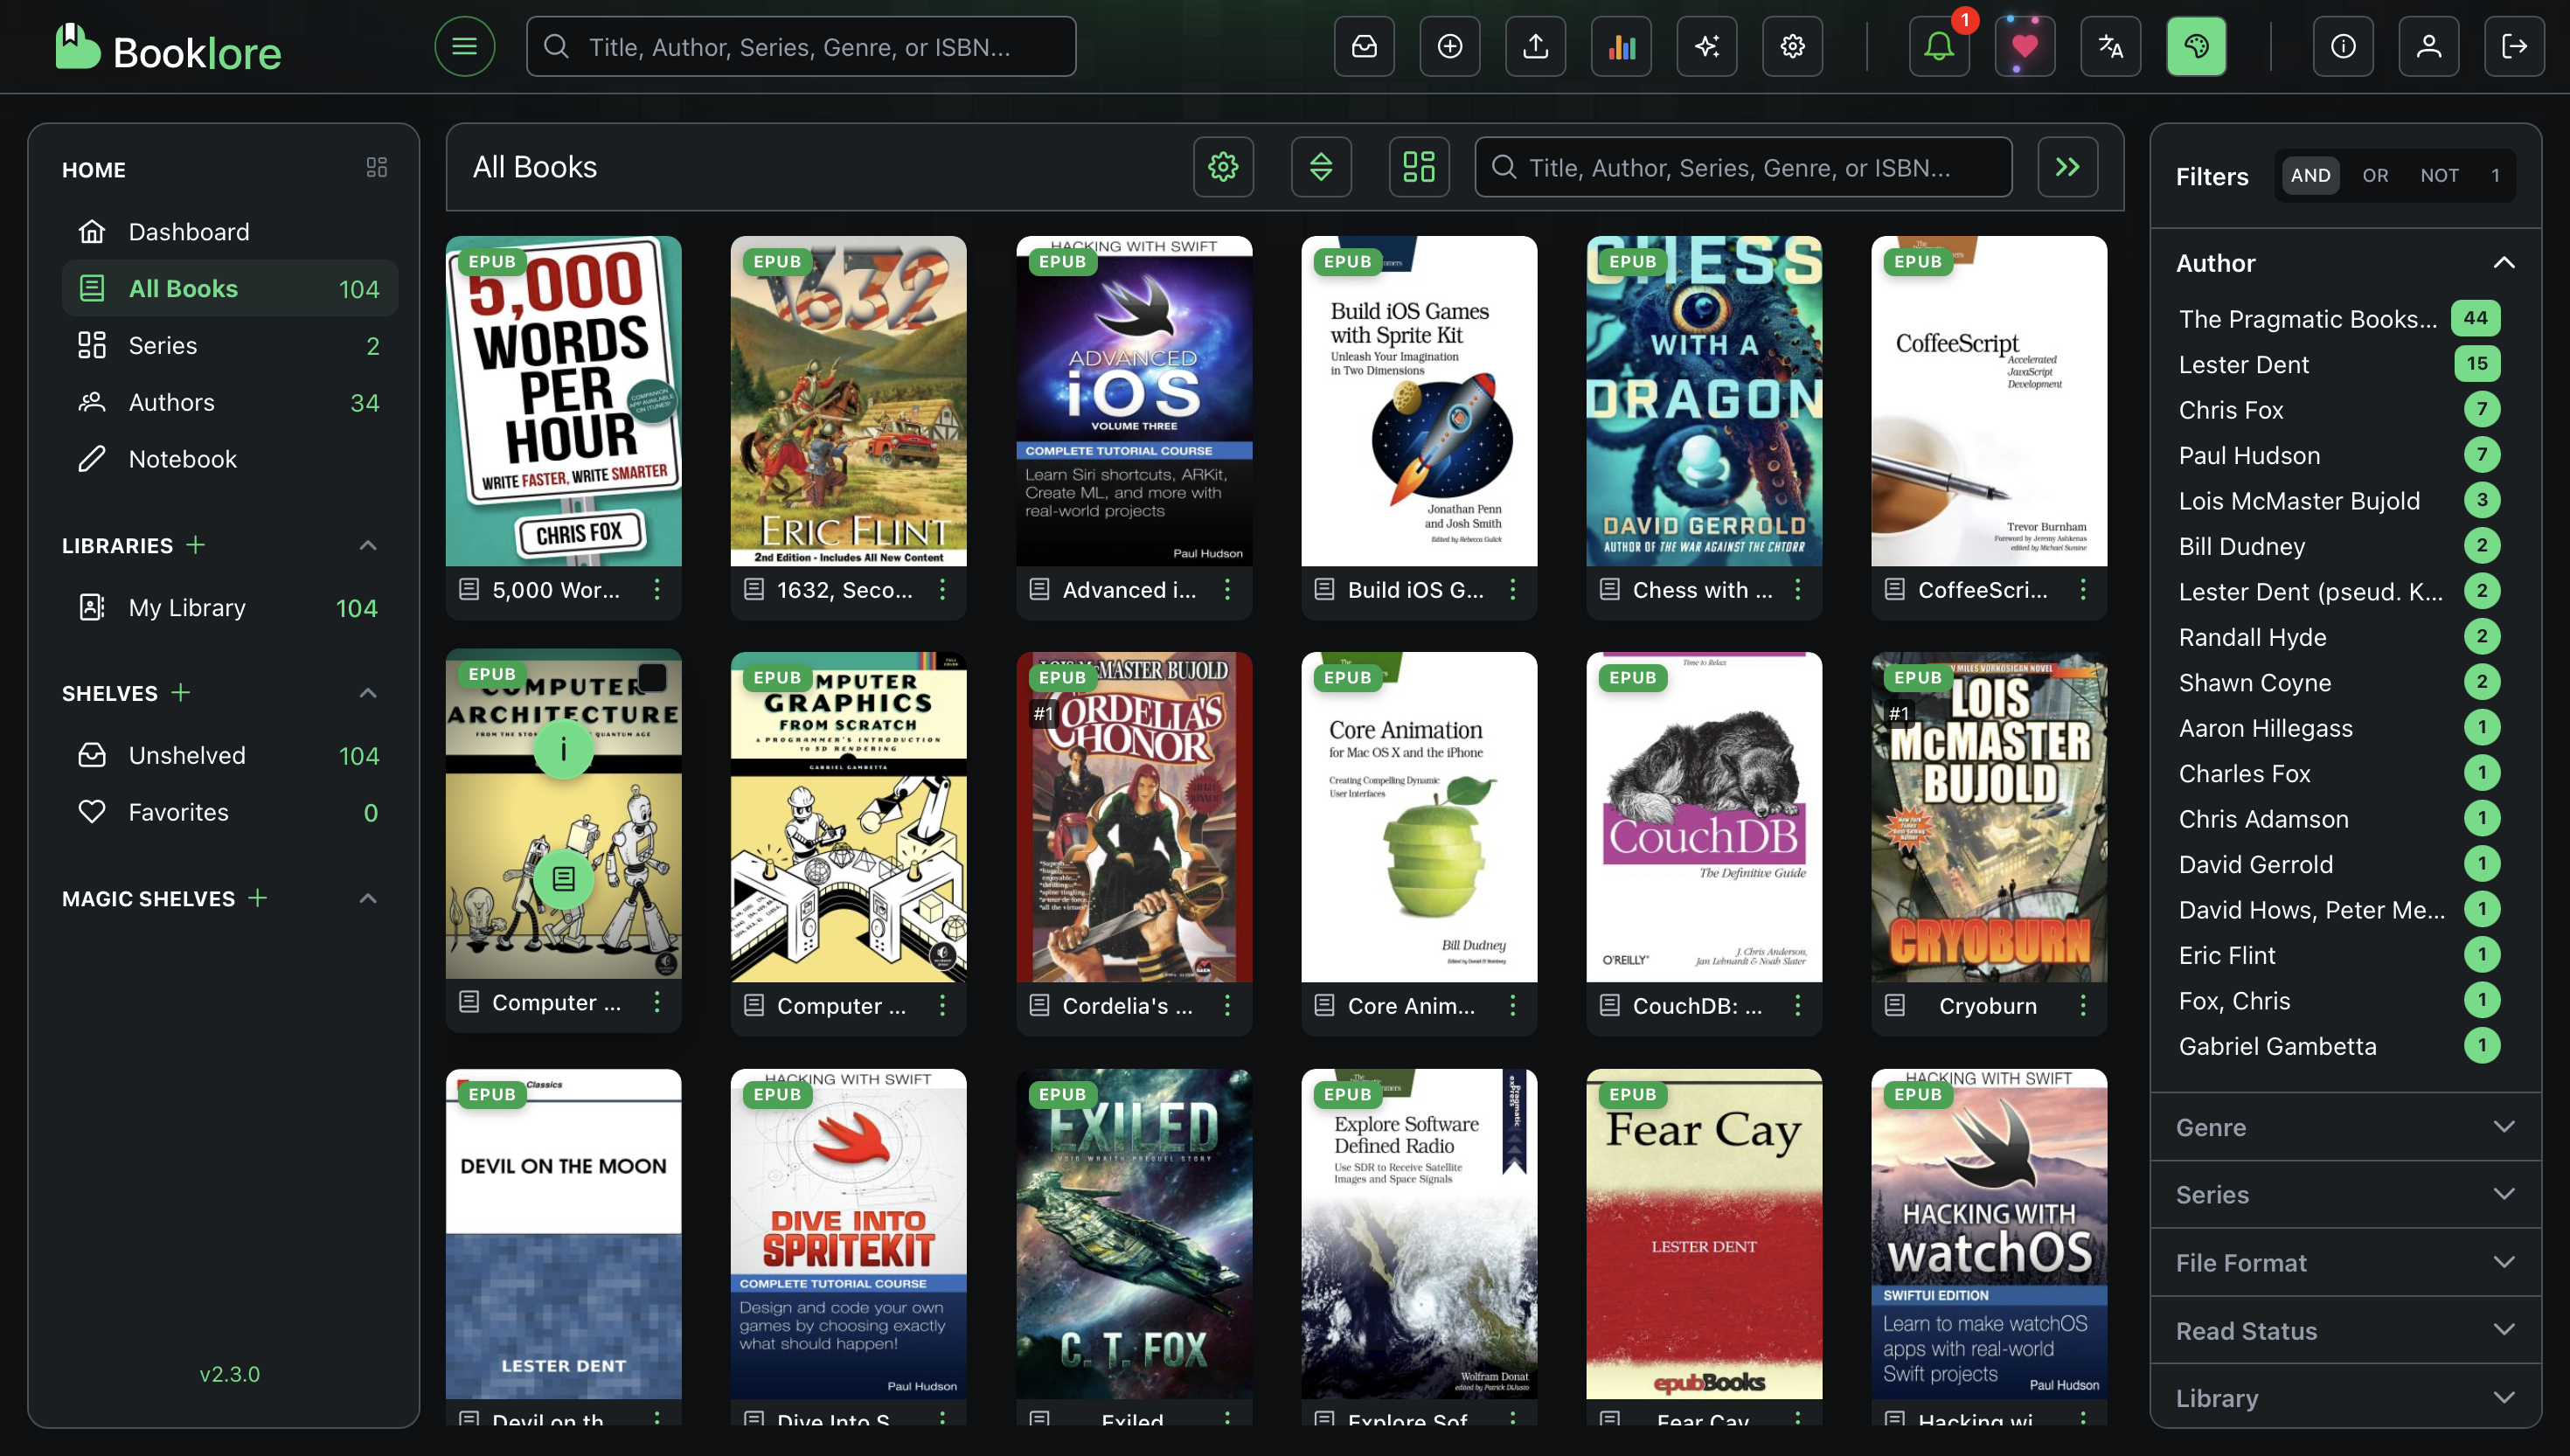Add a library with the plus icon
2570x1456 pixels.
tap(196, 545)
